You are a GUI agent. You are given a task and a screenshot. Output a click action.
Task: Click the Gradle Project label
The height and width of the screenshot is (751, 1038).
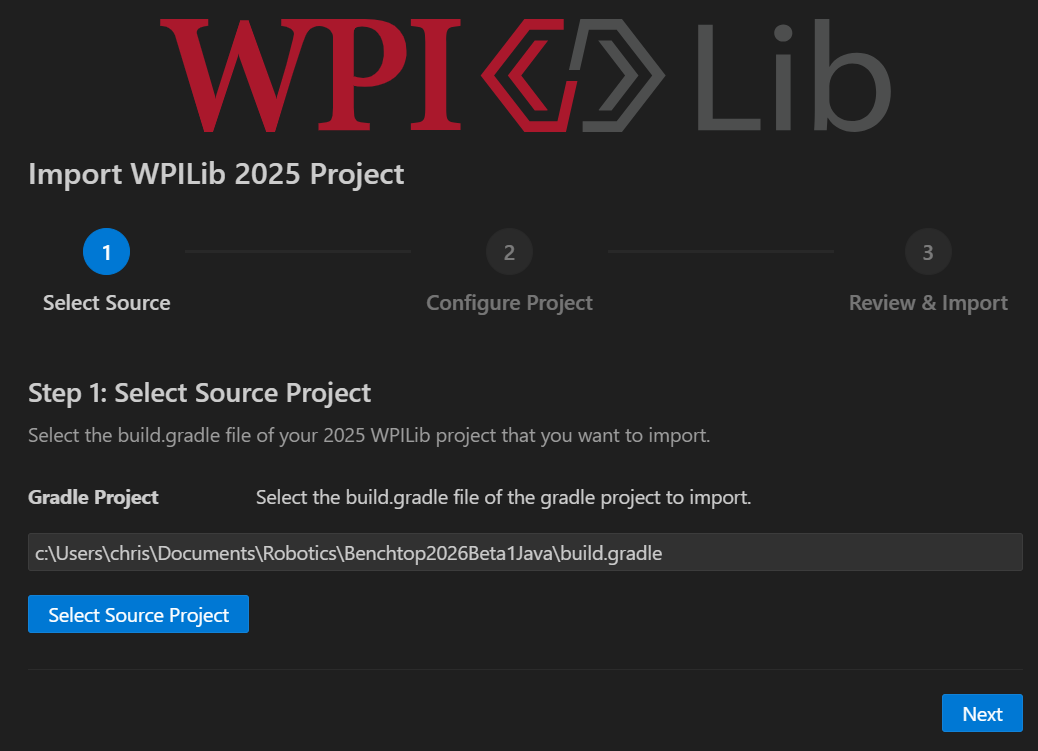pyautogui.click(x=93, y=497)
